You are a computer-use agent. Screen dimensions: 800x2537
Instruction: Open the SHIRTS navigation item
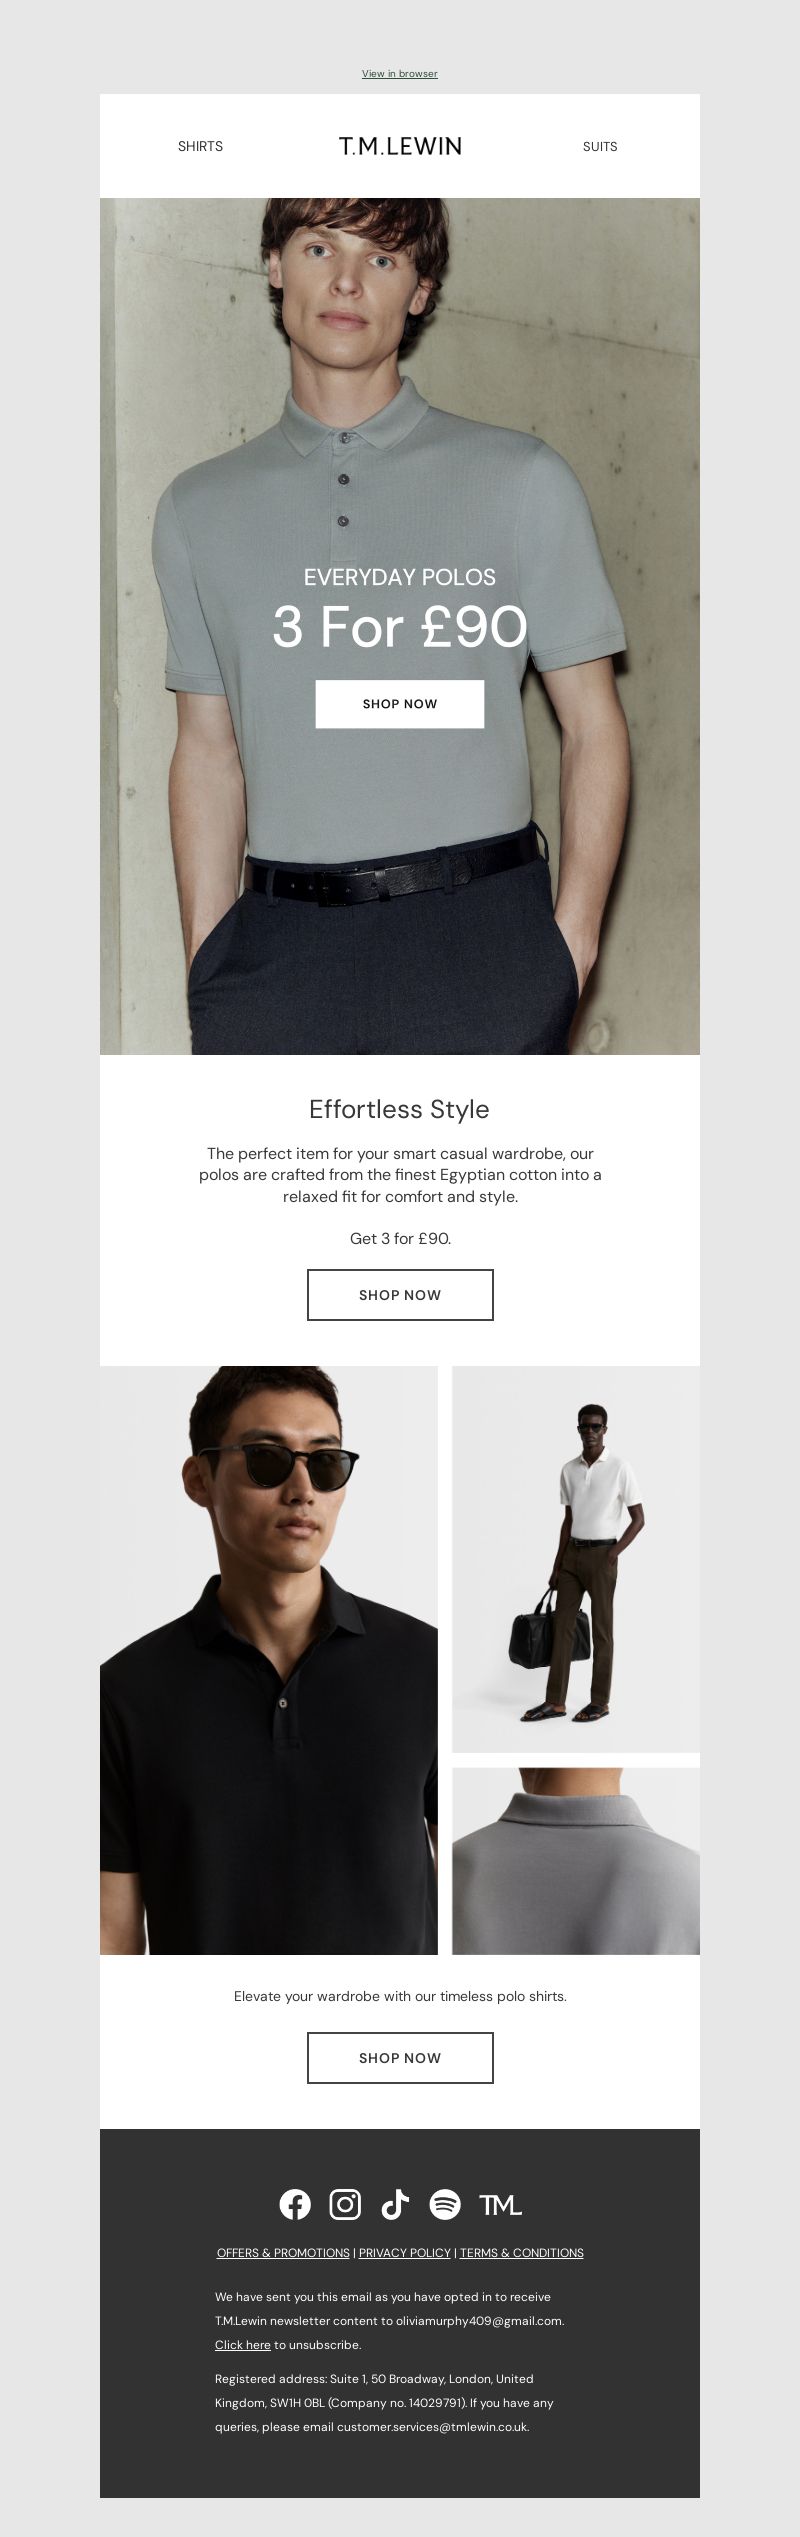click(x=200, y=146)
